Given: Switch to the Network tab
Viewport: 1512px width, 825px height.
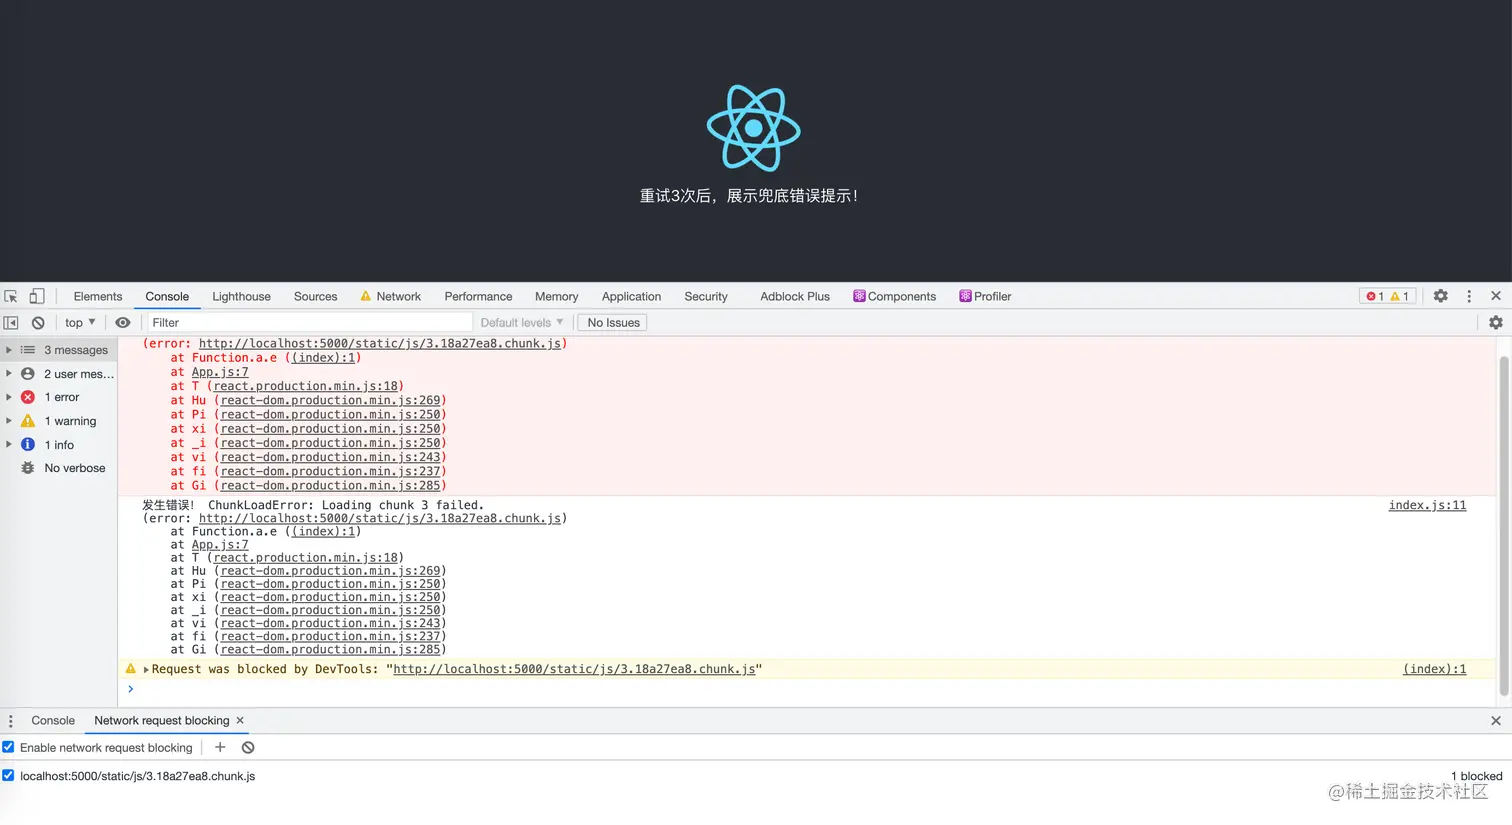Looking at the screenshot, I should click(390, 296).
